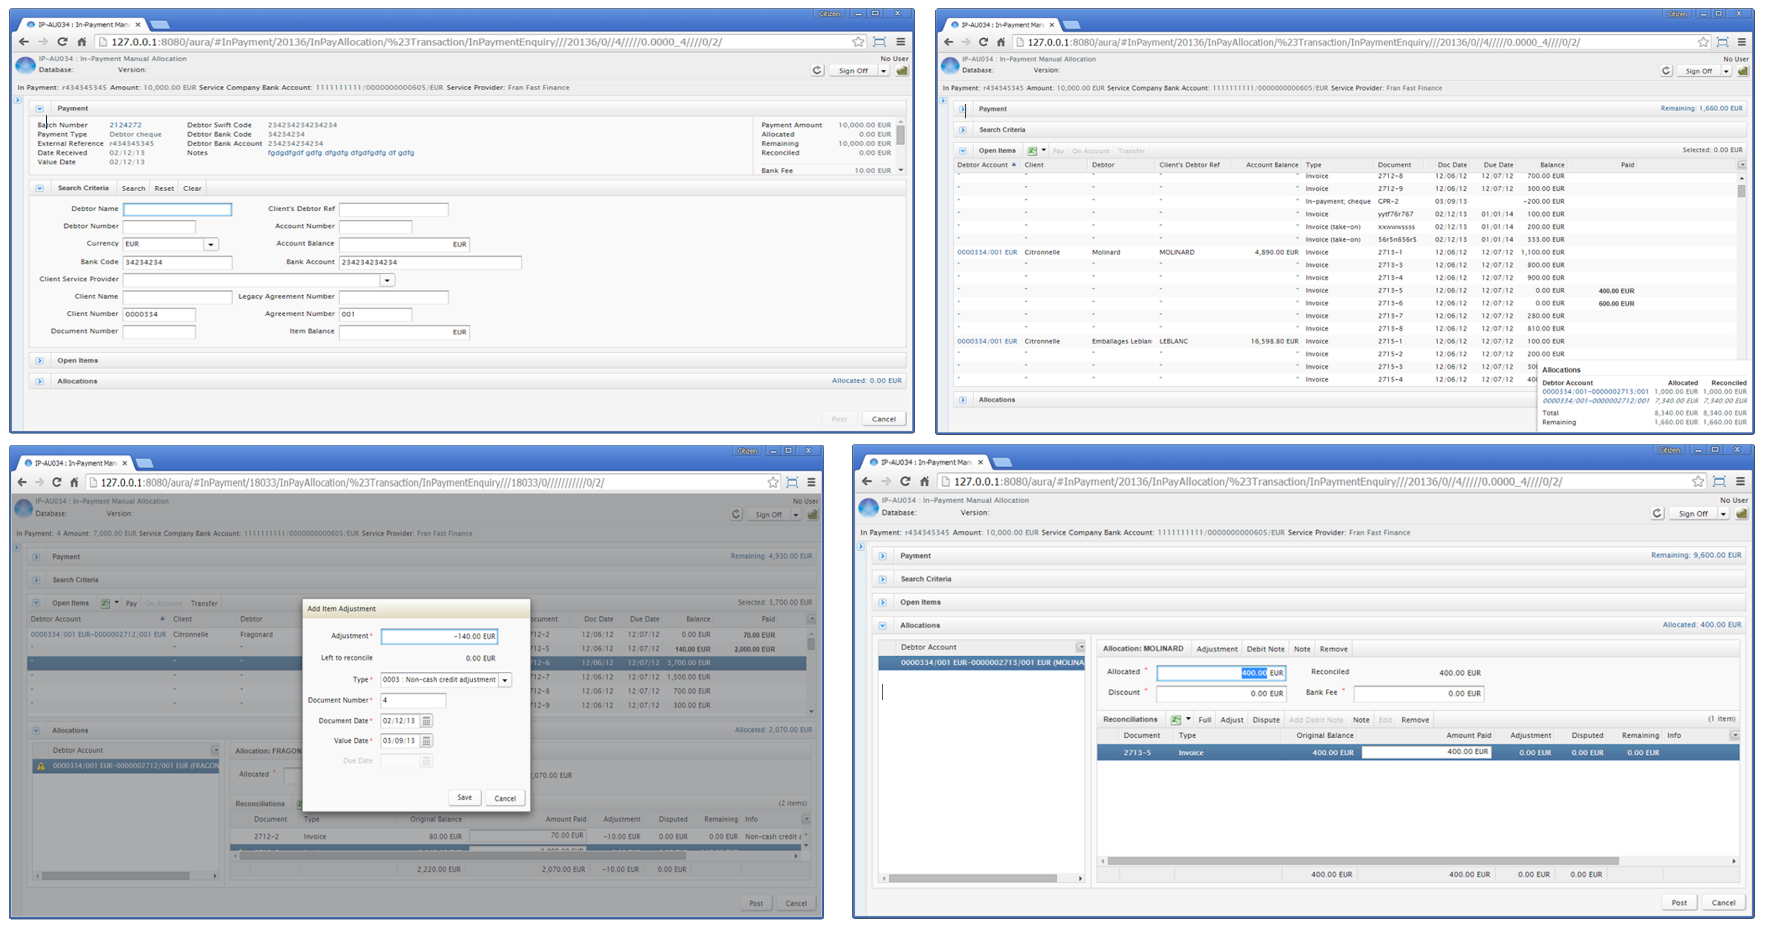Image resolution: width=1765 pixels, height=927 pixels.
Task: Collapse Allocations showing Allocated: 400.00 EUR
Action: click(x=882, y=626)
